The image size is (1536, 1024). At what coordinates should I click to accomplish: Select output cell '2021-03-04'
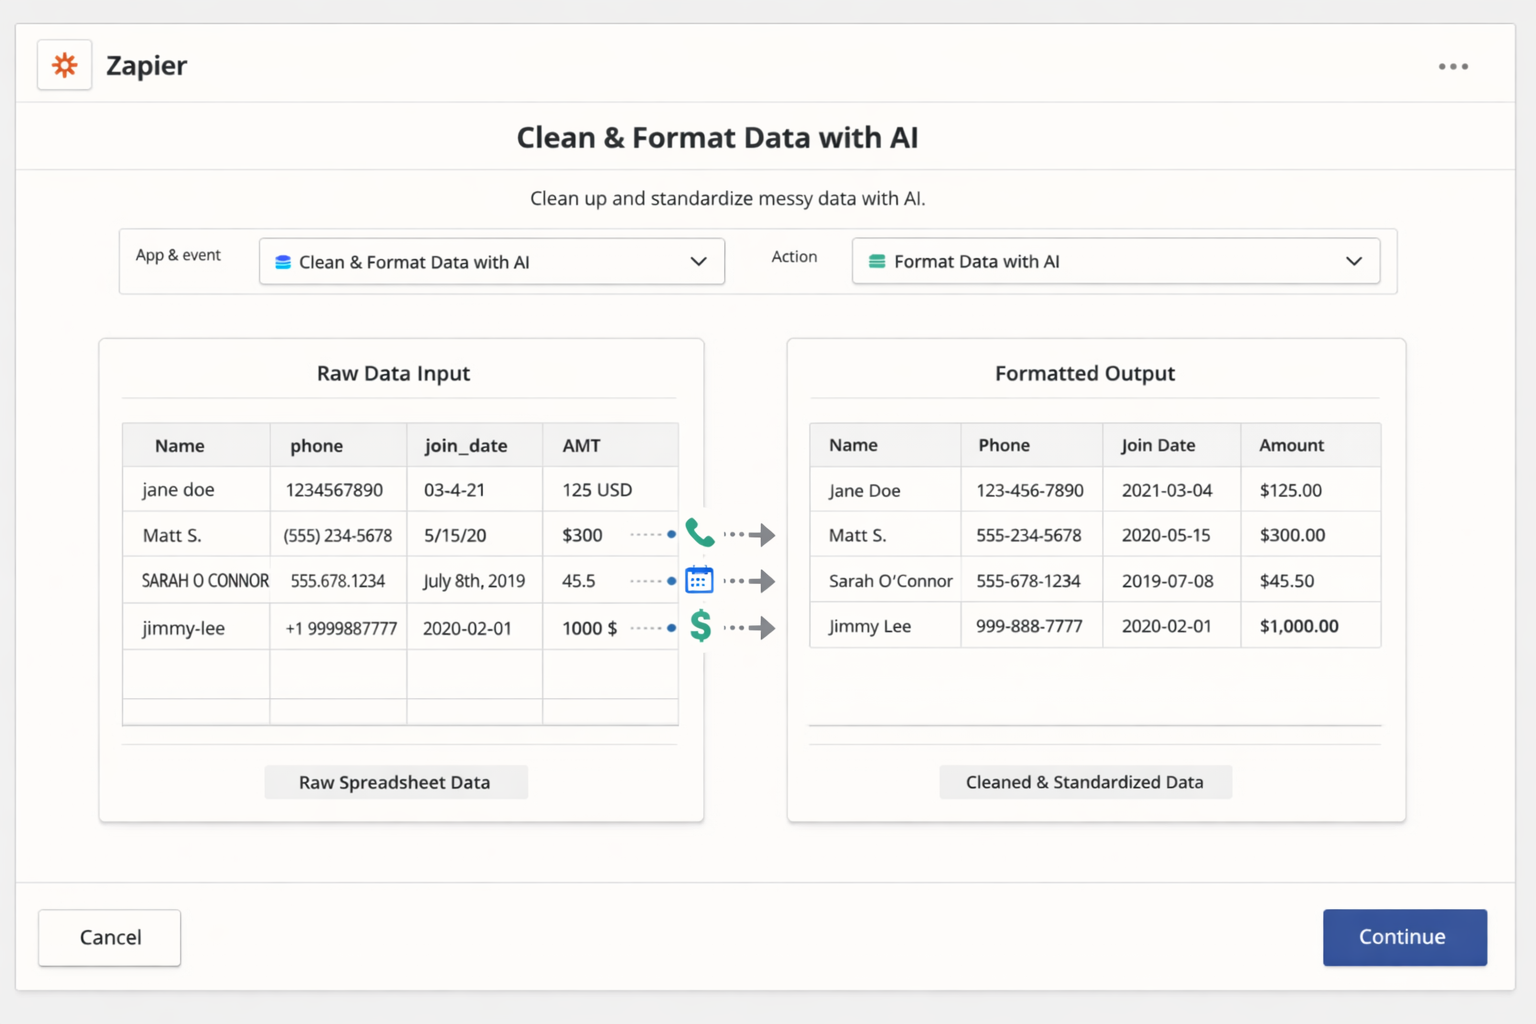pyautogui.click(x=1171, y=490)
